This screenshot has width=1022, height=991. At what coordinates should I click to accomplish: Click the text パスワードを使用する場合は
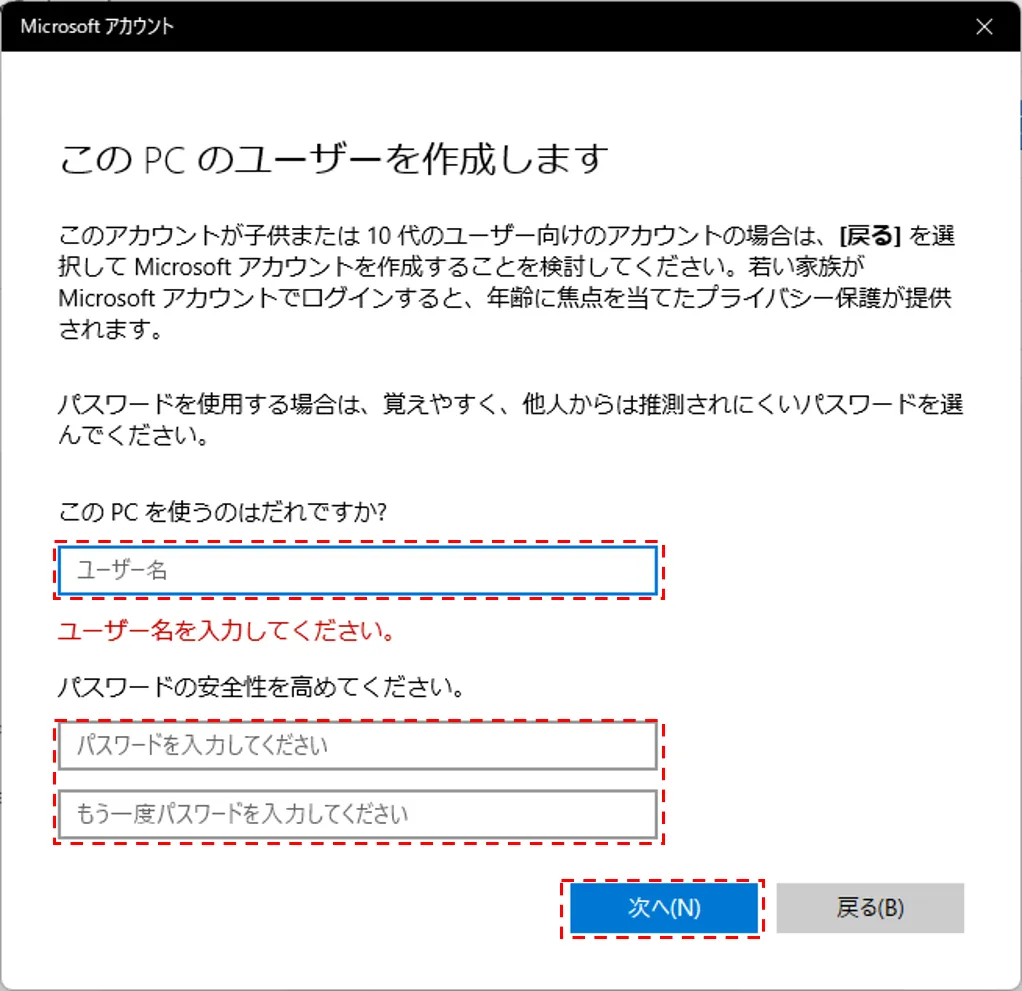pos(185,405)
